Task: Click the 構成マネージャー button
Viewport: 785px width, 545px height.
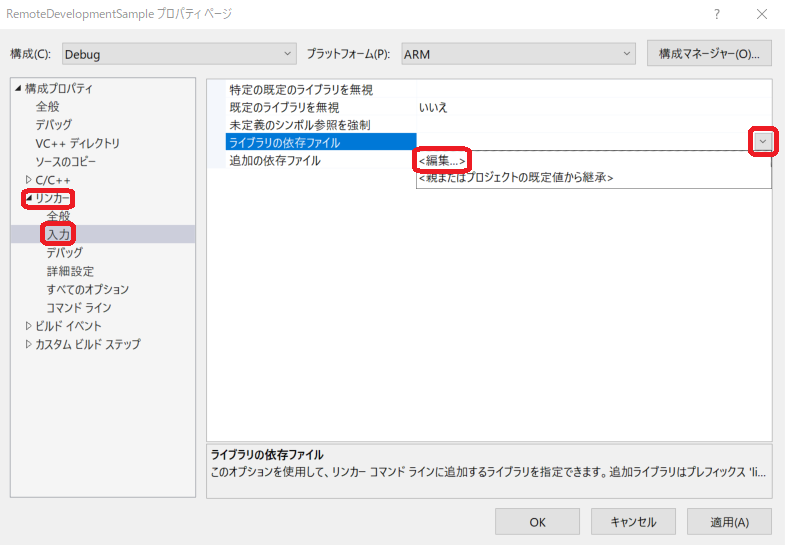Action: 709,54
